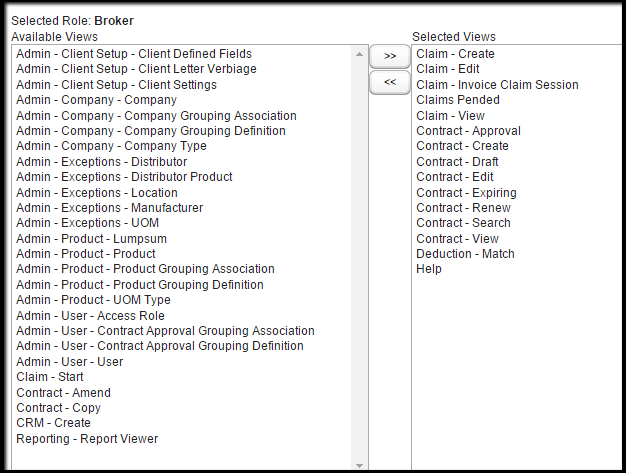Select Contract - Expiring view
626x473 pixels.
pyautogui.click(x=466, y=193)
